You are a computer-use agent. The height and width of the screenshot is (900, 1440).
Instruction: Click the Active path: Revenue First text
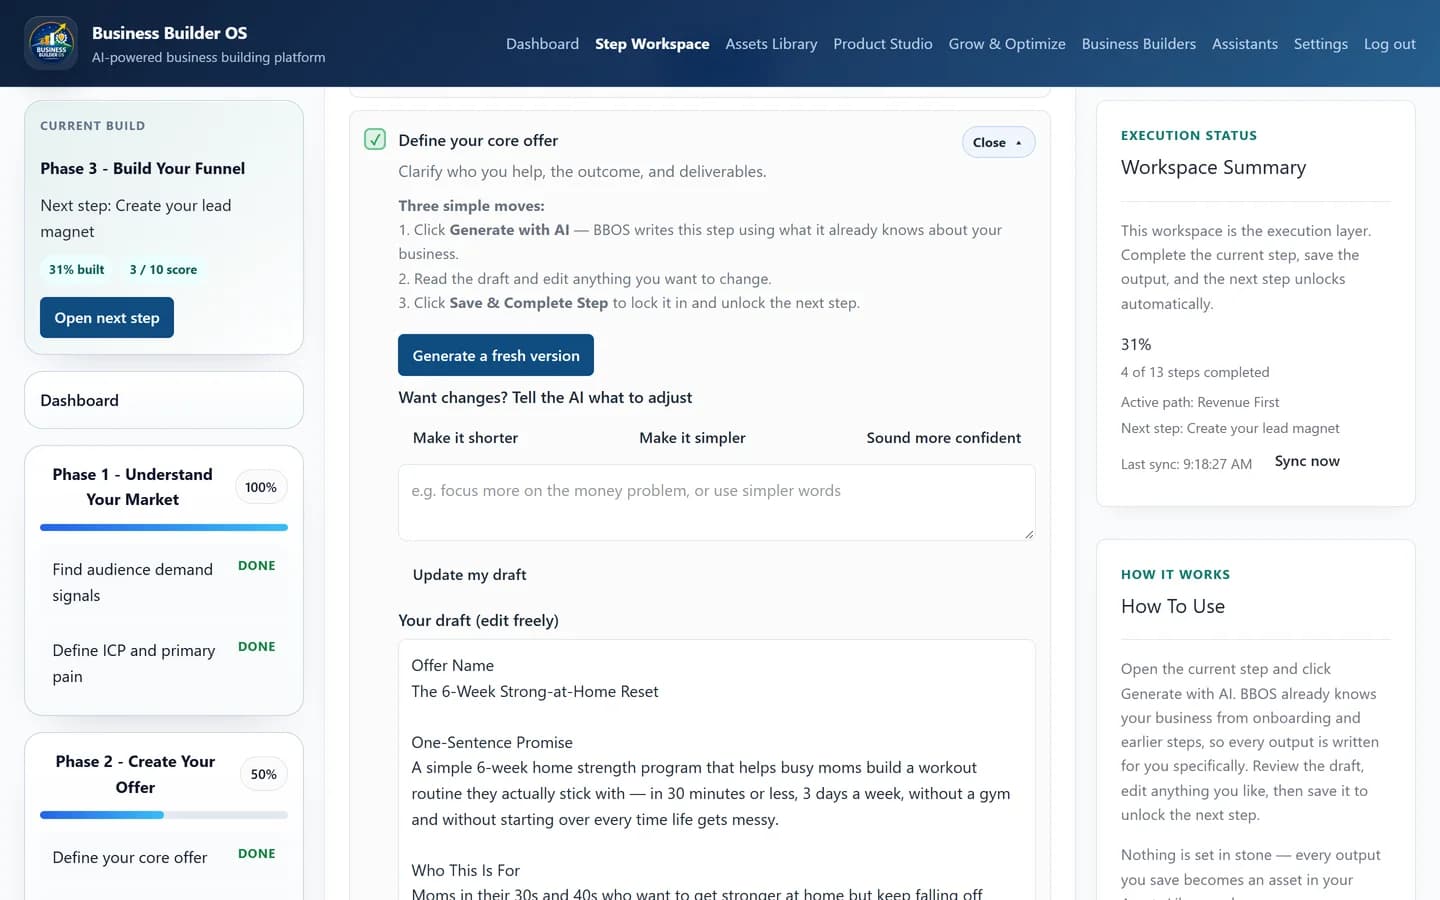[x=1200, y=402]
